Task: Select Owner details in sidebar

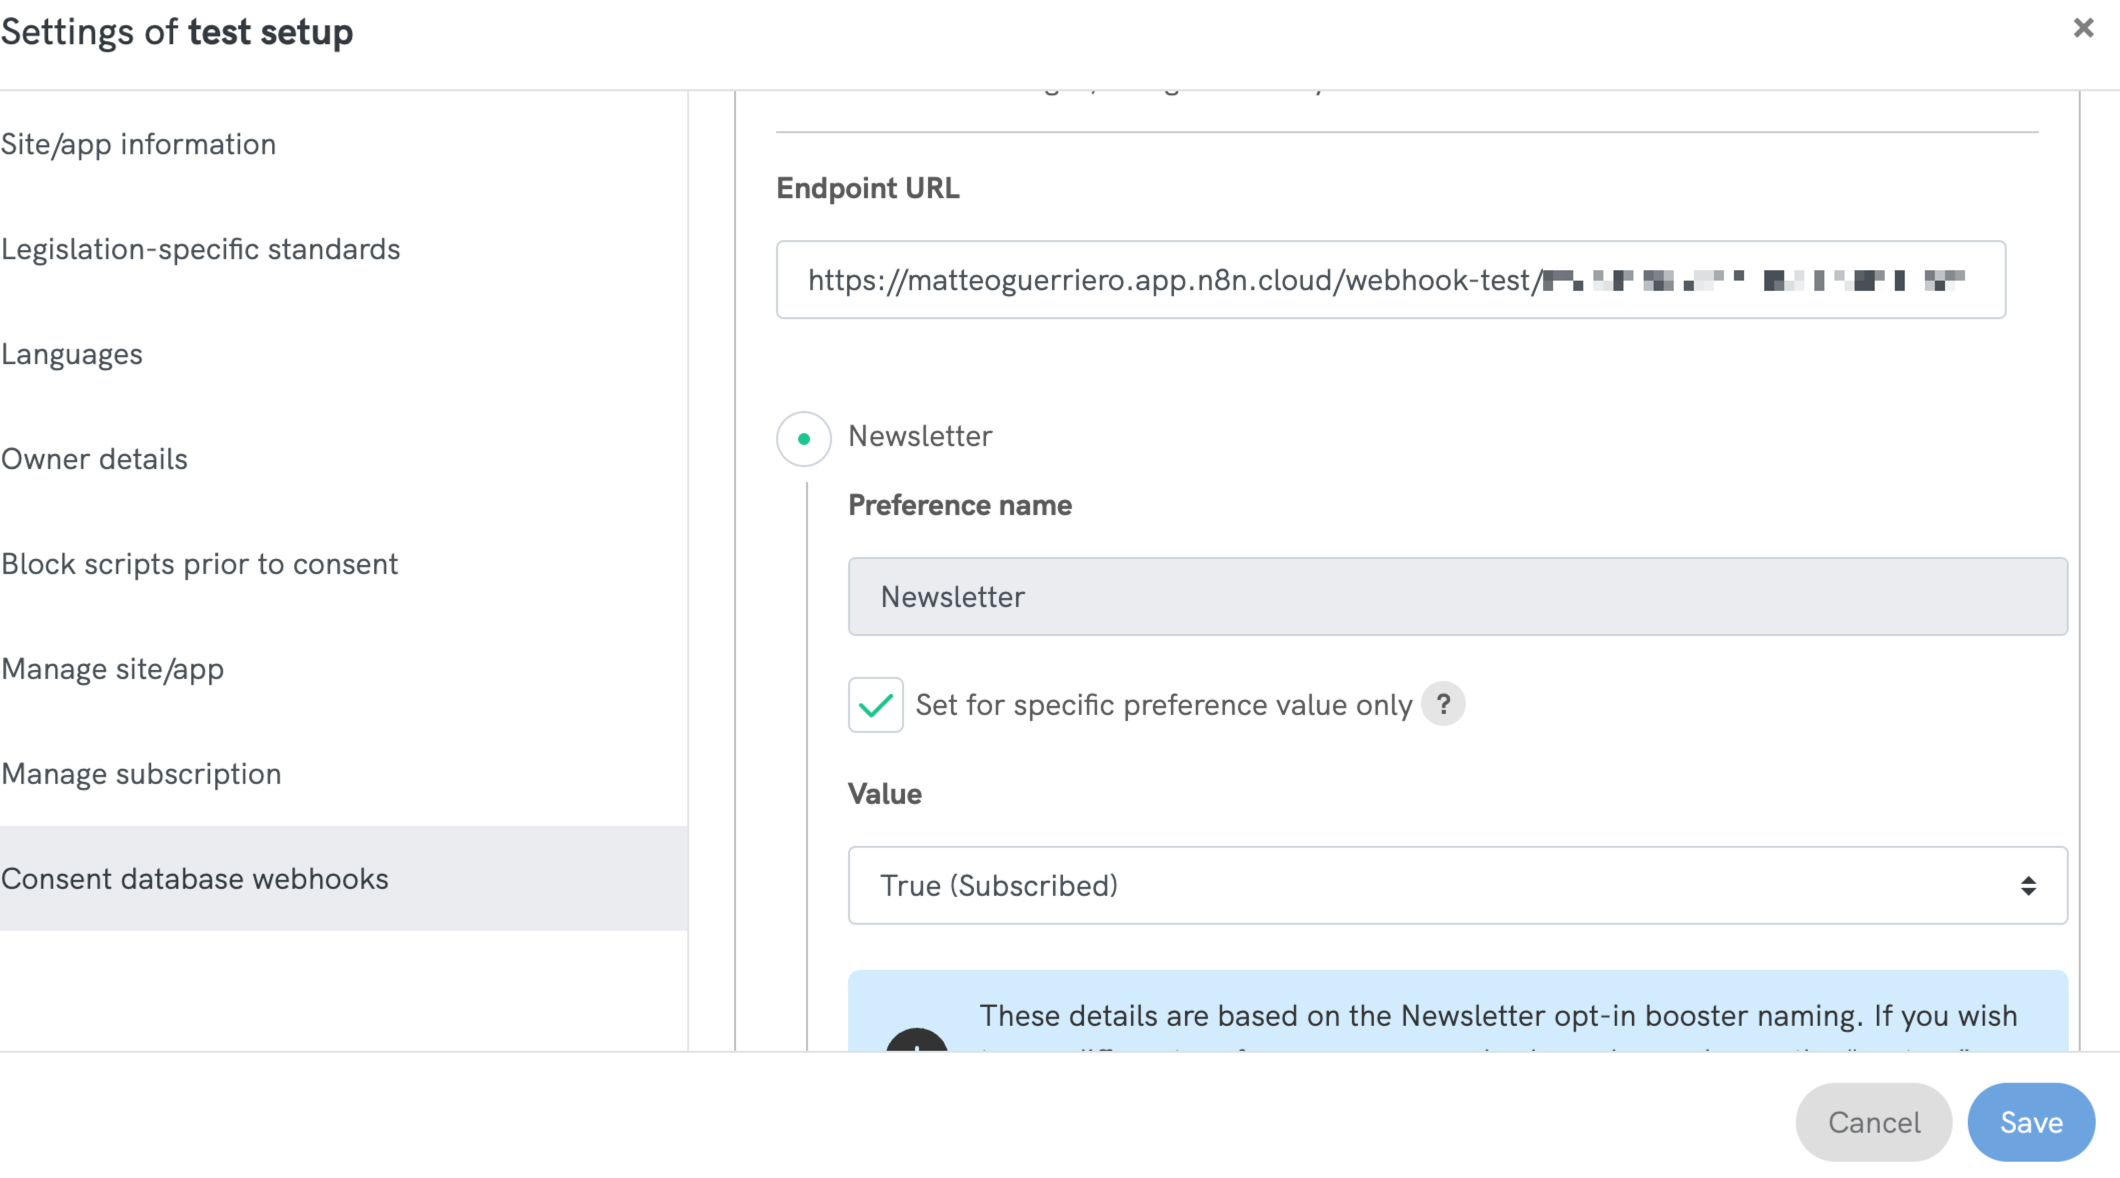Action: pyautogui.click(x=95, y=459)
